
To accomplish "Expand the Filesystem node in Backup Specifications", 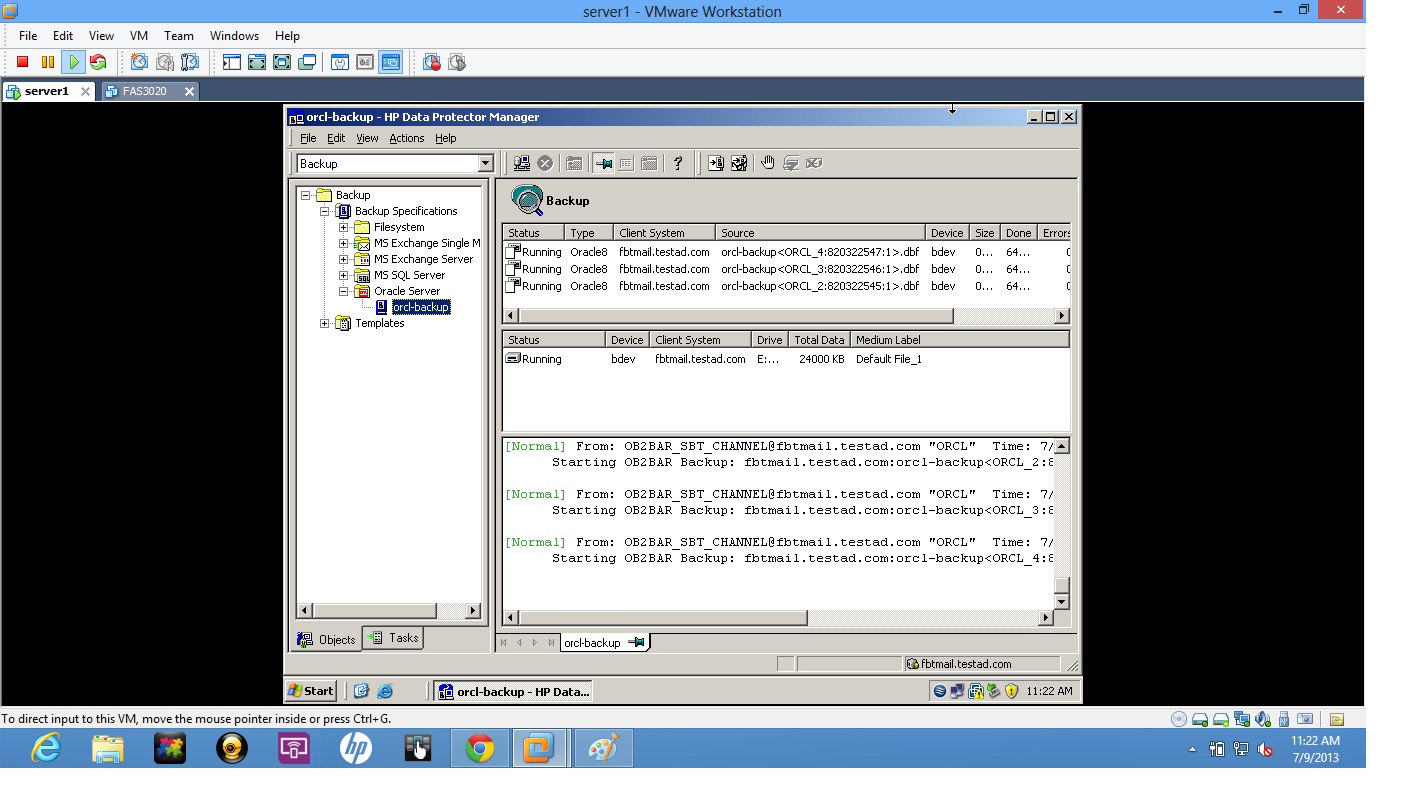I will [x=344, y=227].
